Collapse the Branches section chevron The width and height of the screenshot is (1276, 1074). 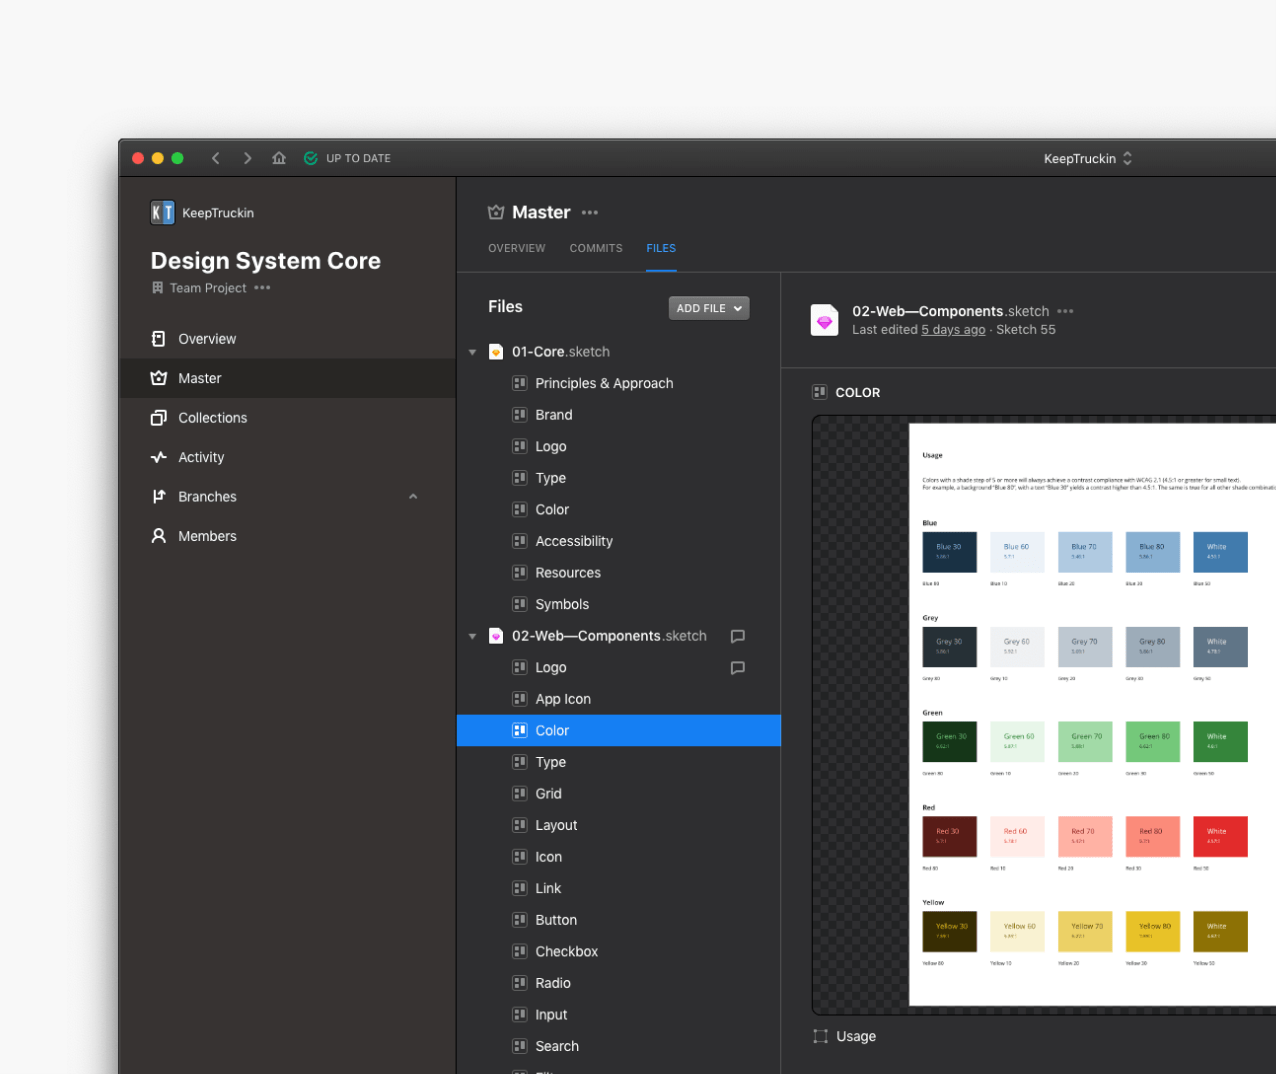pos(413,497)
